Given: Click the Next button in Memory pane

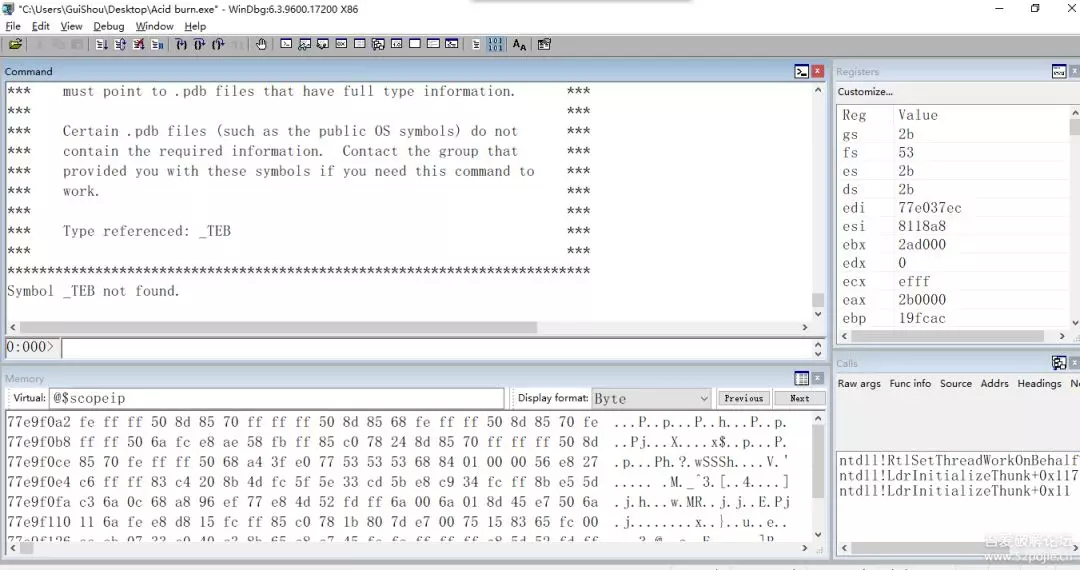Looking at the screenshot, I should [800, 399].
